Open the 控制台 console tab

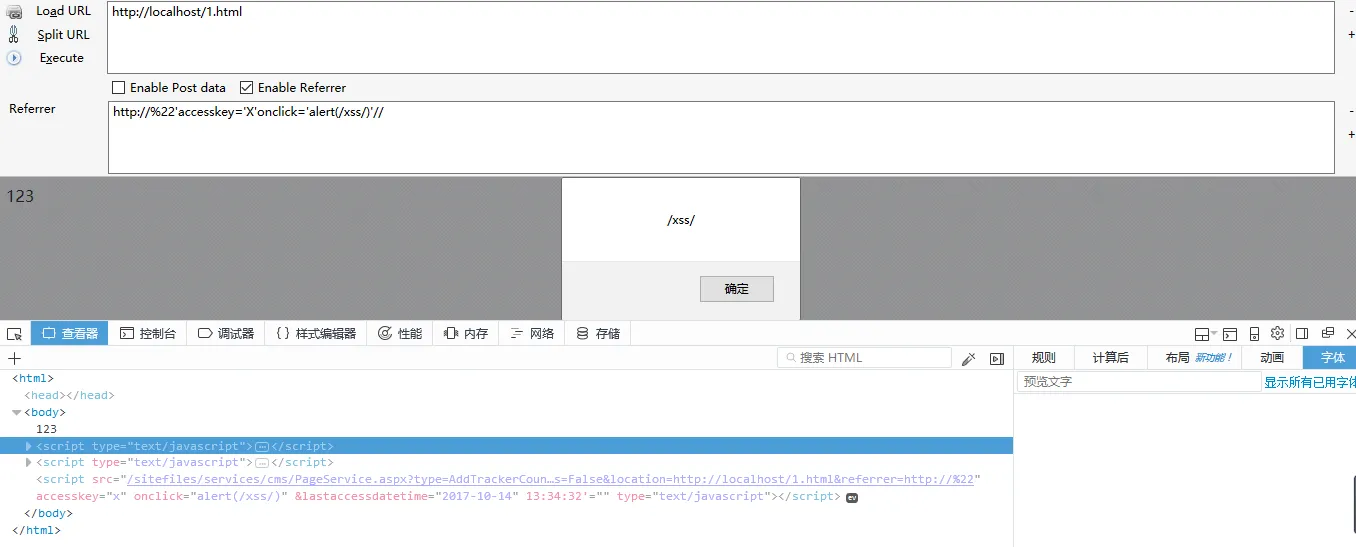click(148, 334)
